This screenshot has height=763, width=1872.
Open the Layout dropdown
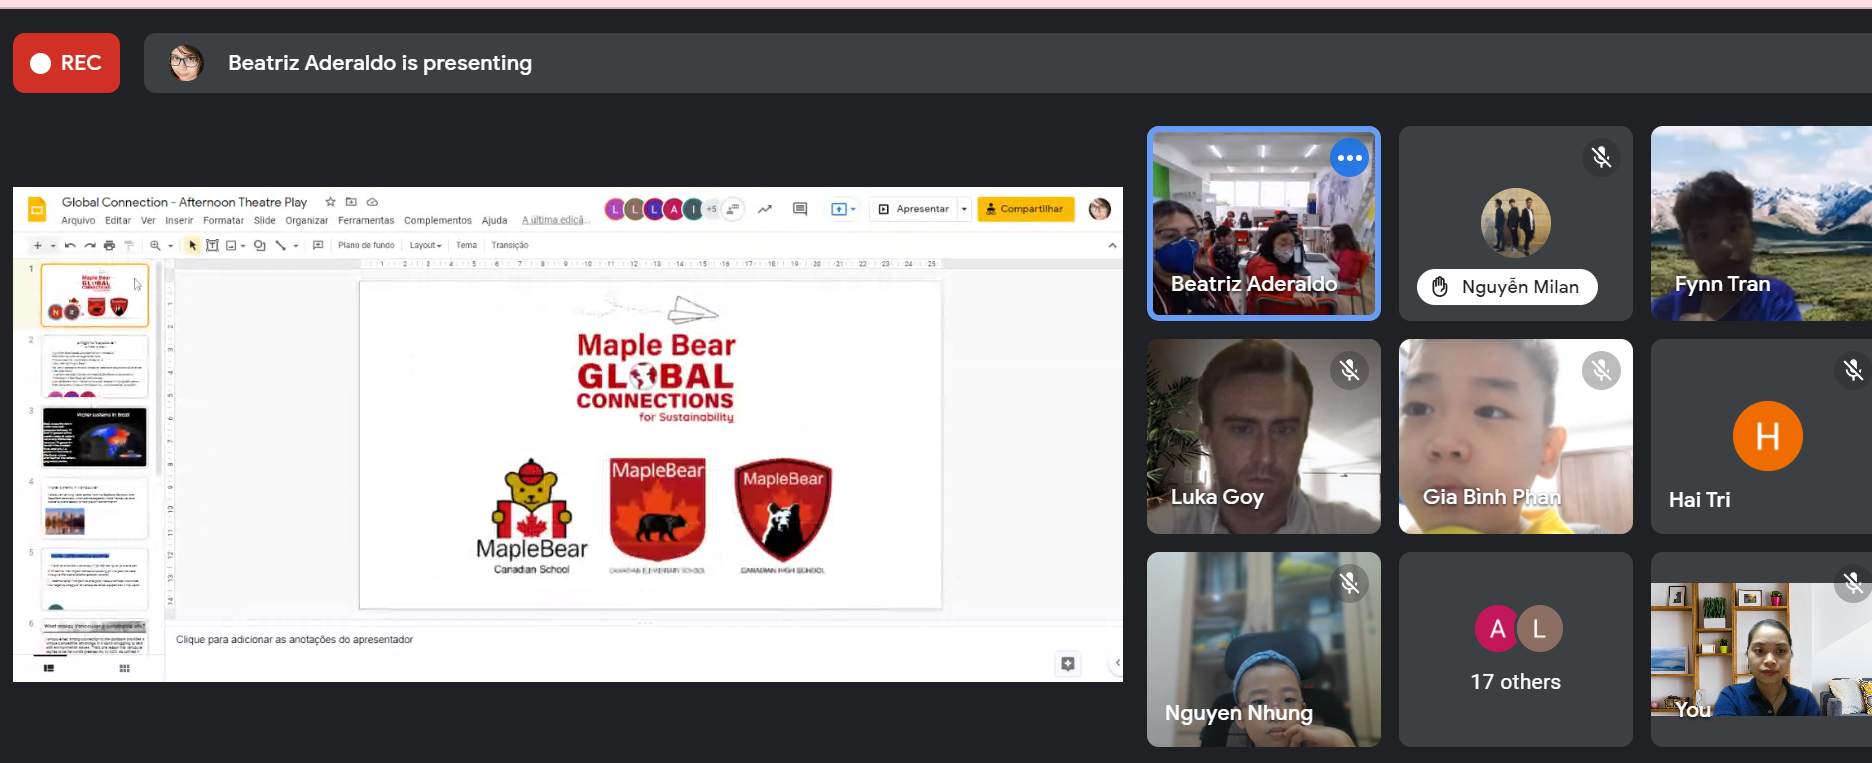coord(426,245)
